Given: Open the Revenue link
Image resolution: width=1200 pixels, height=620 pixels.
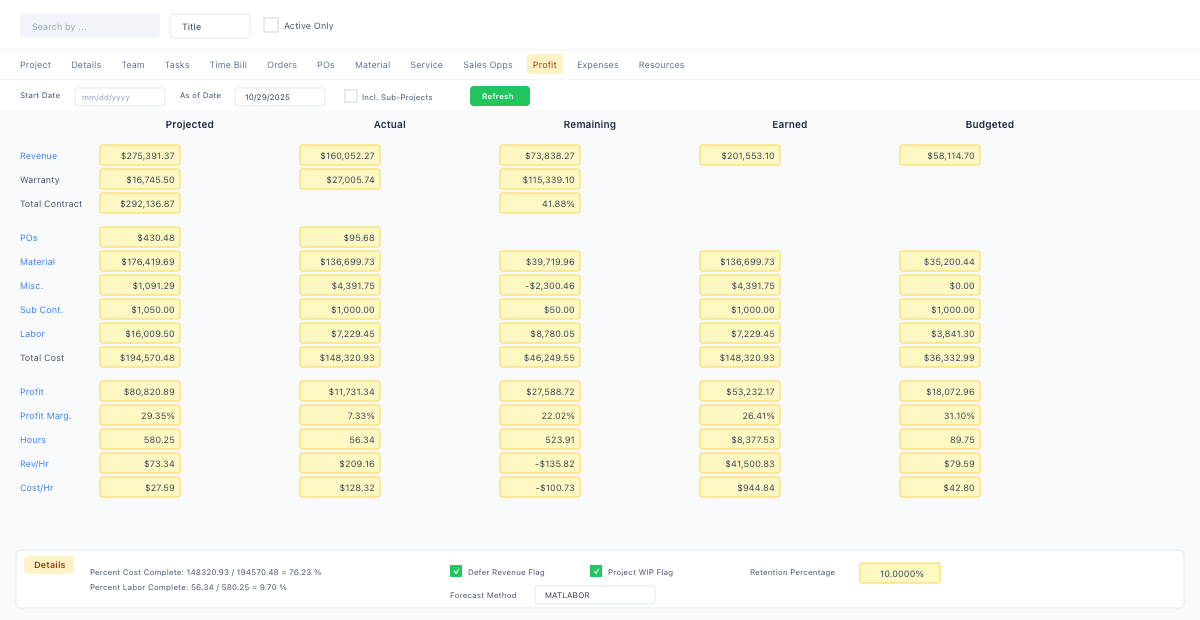Looking at the screenshot, I should click(38, 156).
